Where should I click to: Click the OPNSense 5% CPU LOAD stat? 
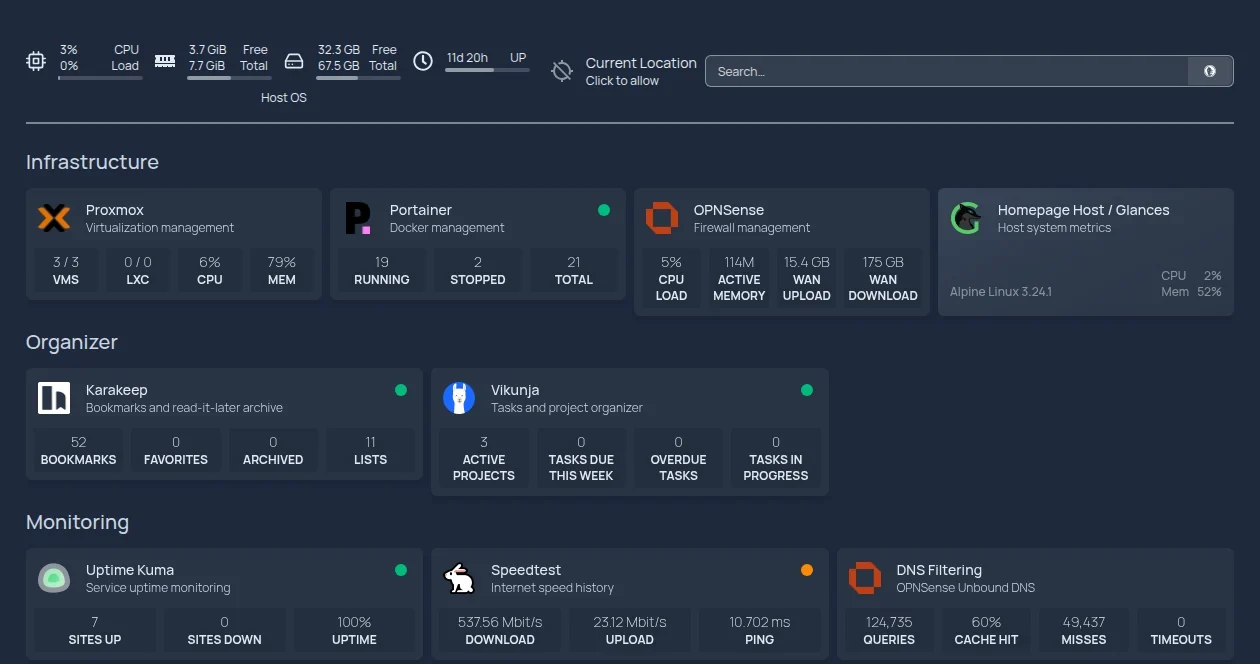(x=671, y=278)
